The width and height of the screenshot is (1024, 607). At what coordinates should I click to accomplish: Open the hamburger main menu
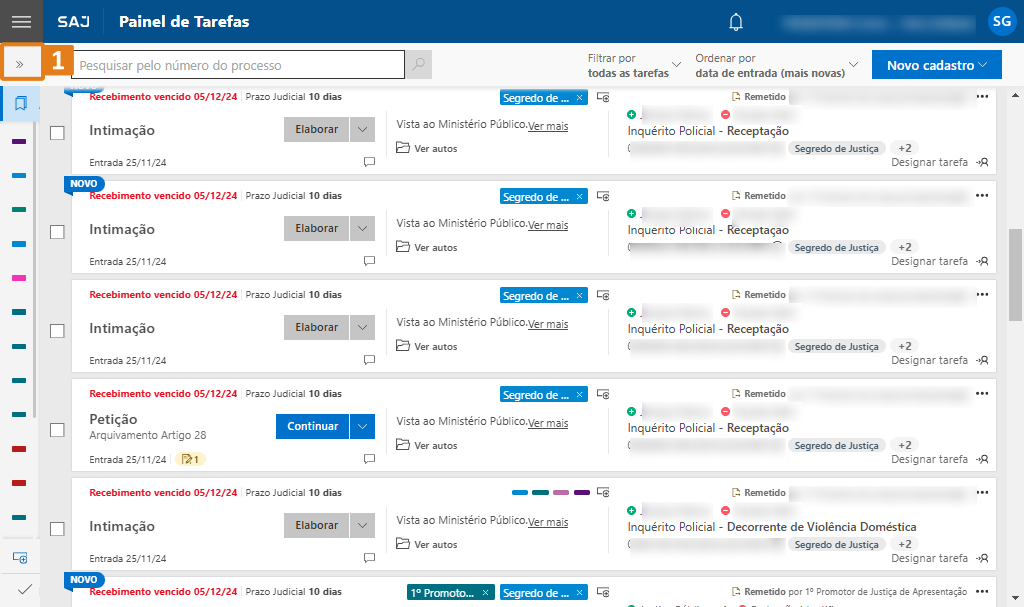tap(21, 21)
